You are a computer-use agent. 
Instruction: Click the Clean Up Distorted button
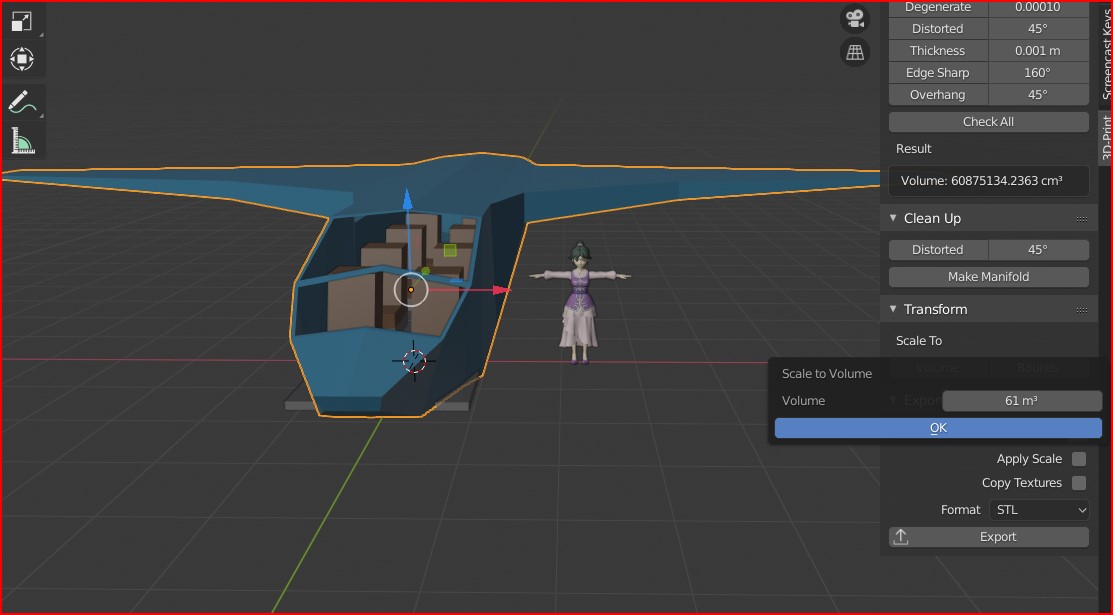pos(938,250)
